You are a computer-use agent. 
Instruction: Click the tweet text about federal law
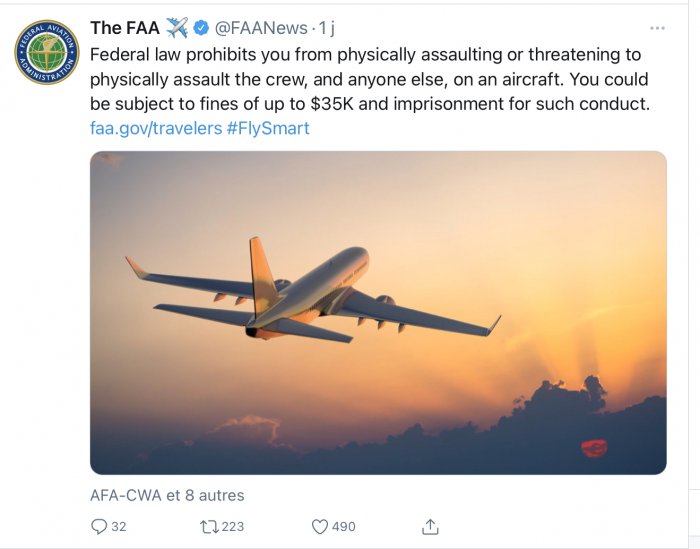click(x=368, y=78)
